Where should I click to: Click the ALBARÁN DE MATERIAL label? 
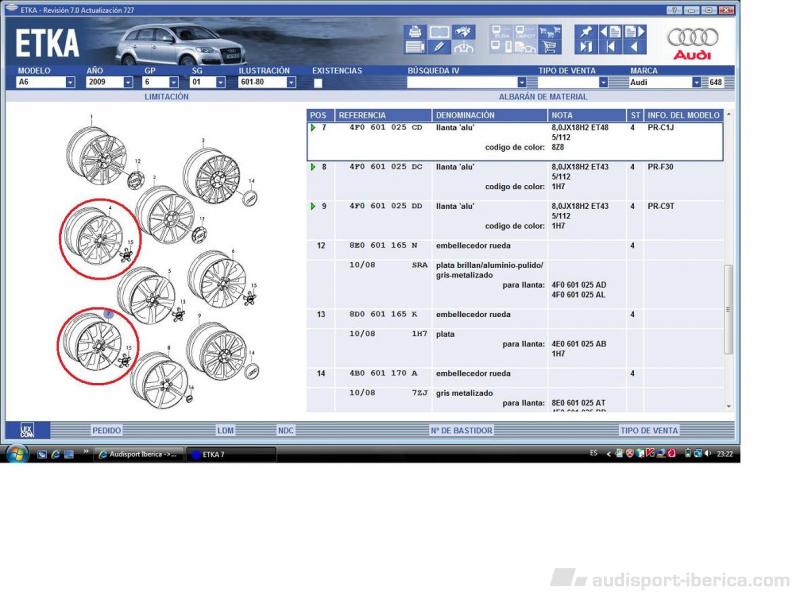click(x=543, y=96)
